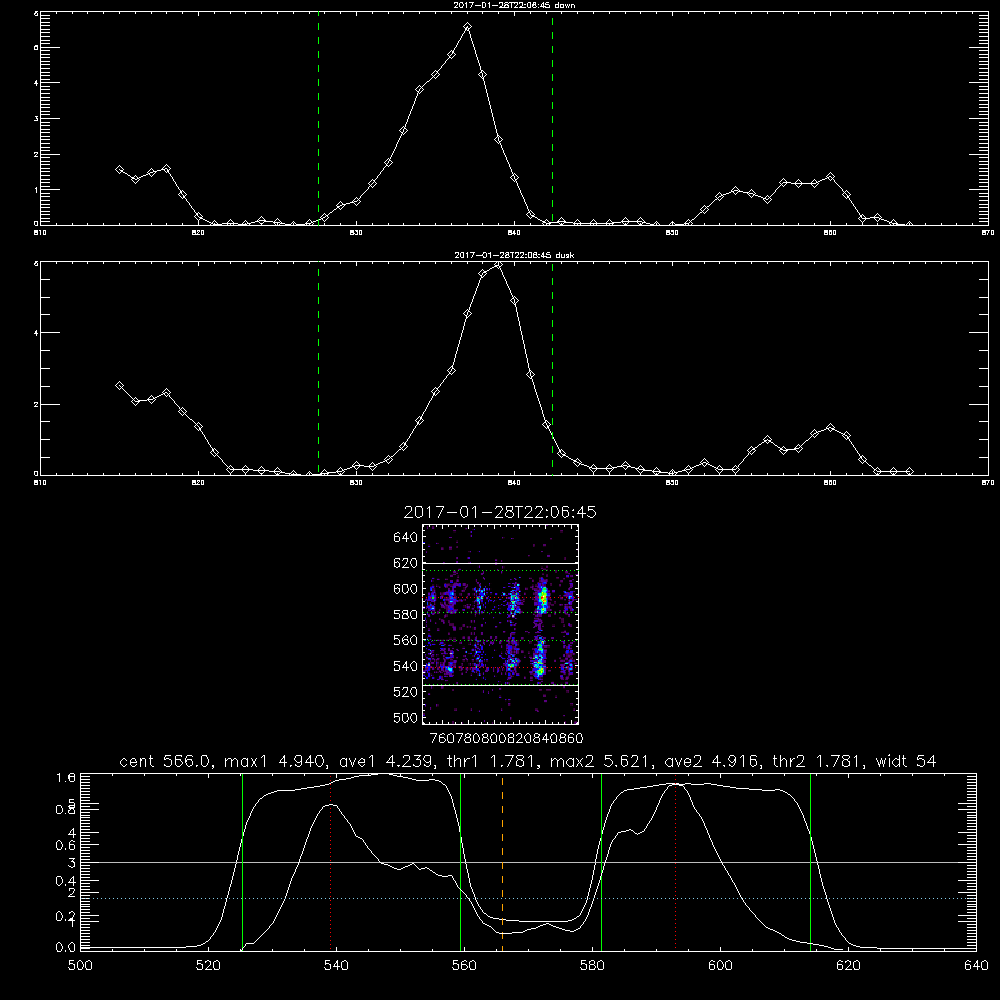Click the dawn plot title text
This screenshot has width=1000, height=1000.
(x=514, y=4)
